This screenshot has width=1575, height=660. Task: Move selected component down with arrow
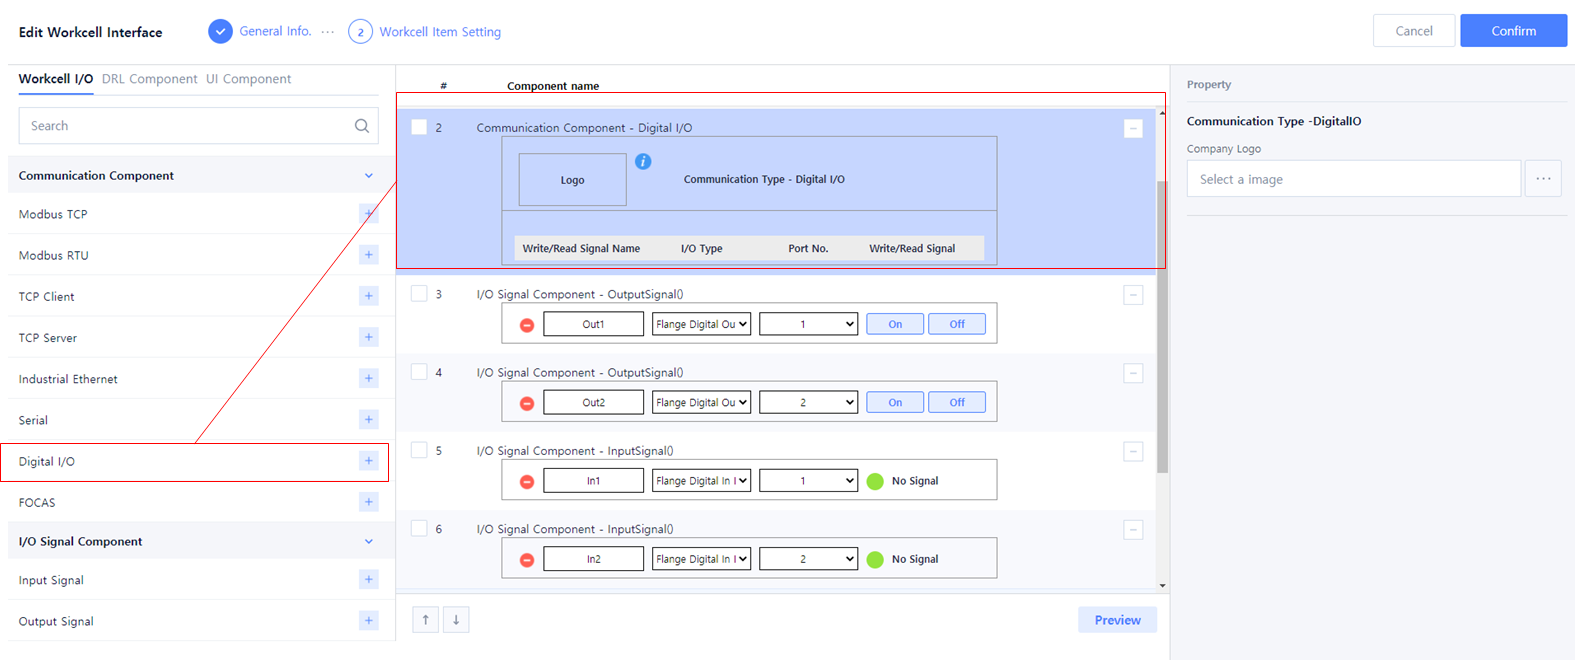(x=456, y=620)
